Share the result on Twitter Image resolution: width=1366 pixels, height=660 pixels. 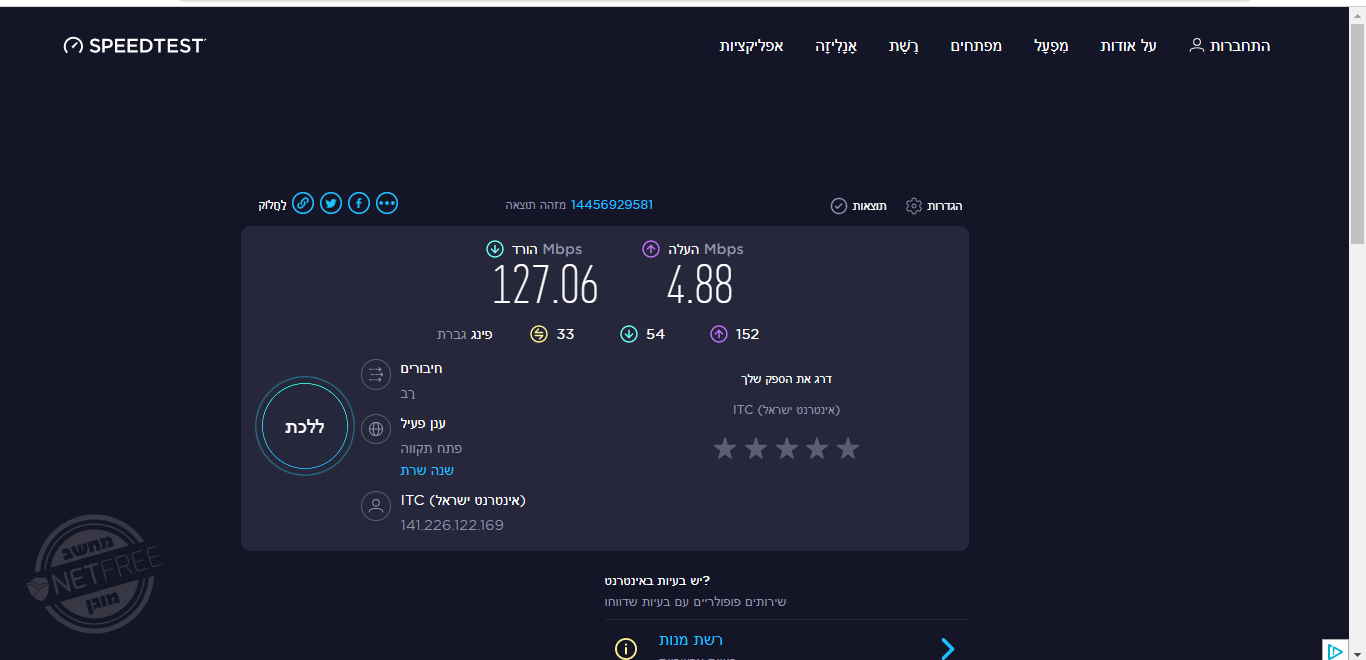pos(331,204)
